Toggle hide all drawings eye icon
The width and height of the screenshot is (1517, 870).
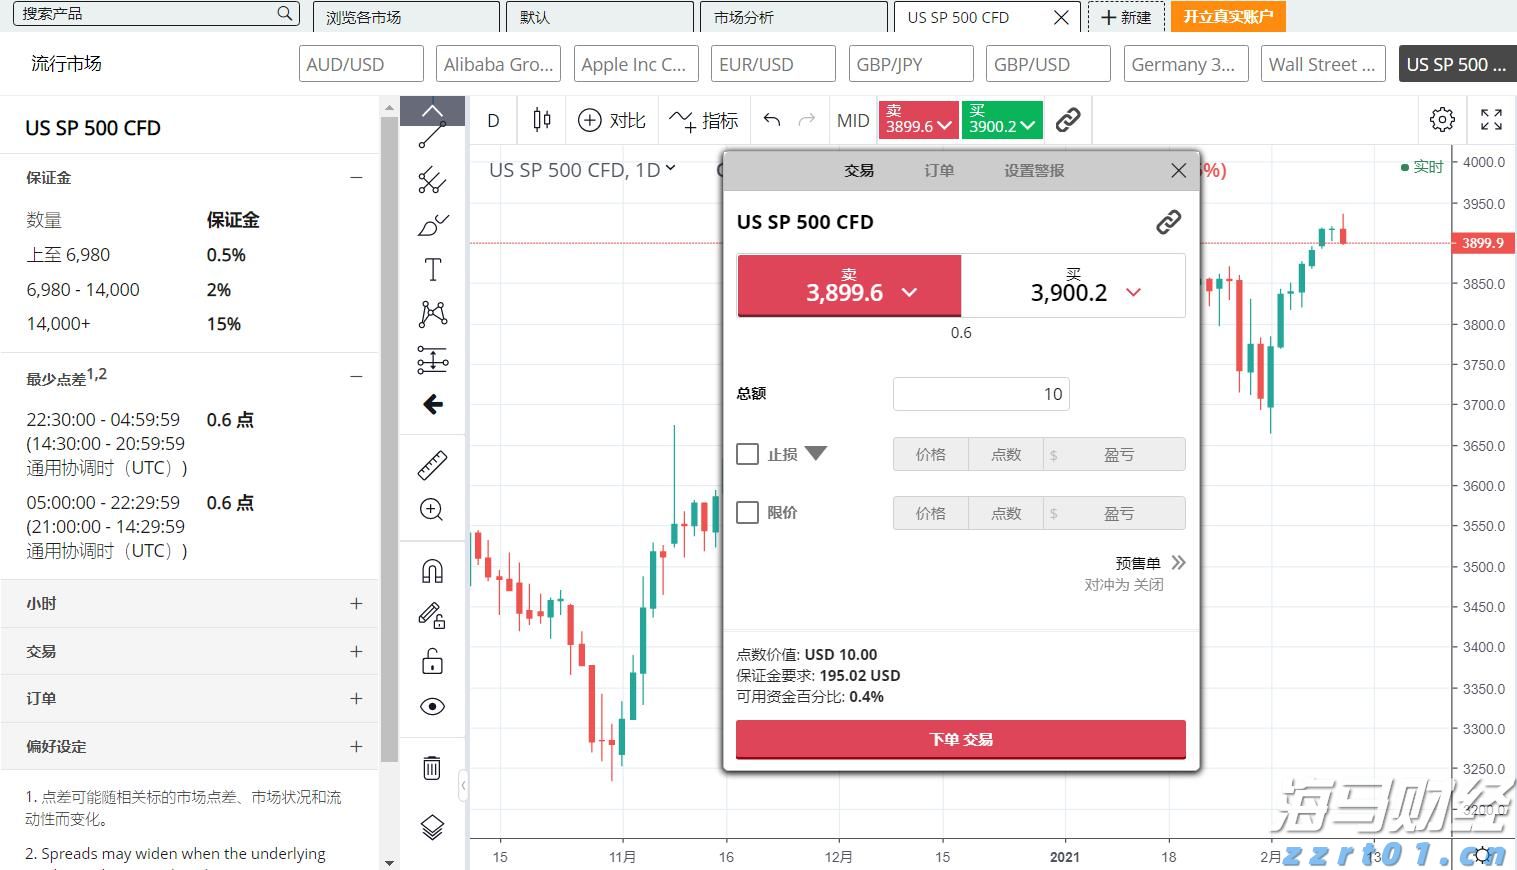point(432,706)
